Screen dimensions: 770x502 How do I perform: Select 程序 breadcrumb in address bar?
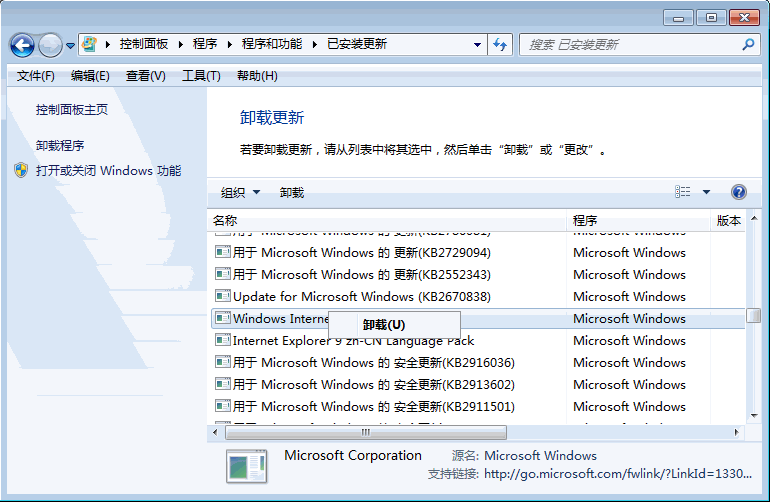coord(205,44)
